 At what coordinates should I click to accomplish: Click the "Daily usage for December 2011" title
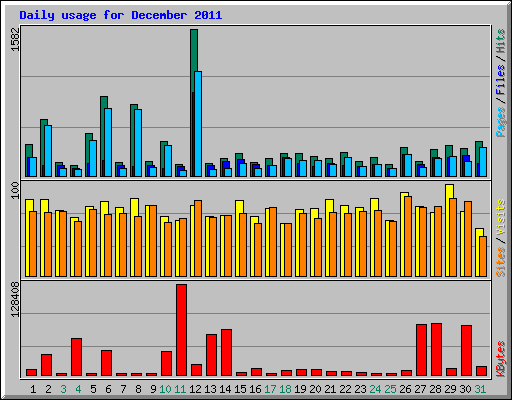121,15
